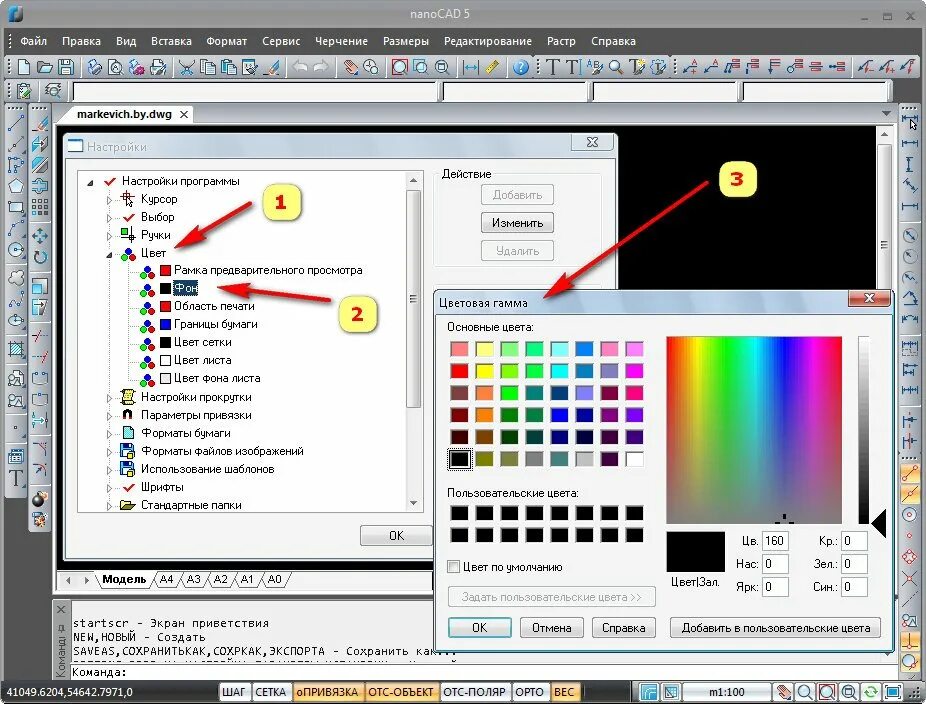Viewport: 926px width, 704px height.
Task: Expand the 'Курсор' tree node
Action: (109, 200)
